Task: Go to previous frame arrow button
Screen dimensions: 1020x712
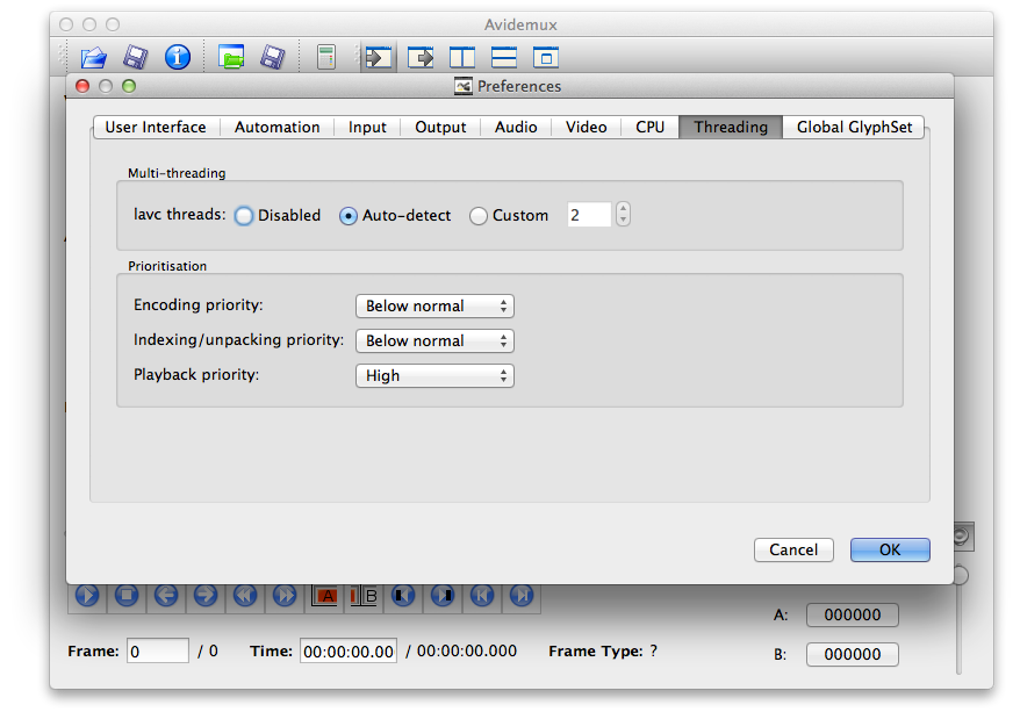Action: pyautogui.click(x=166, y=595)
